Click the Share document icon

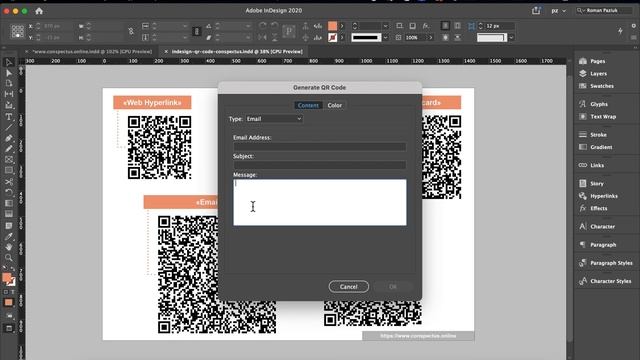536,11
